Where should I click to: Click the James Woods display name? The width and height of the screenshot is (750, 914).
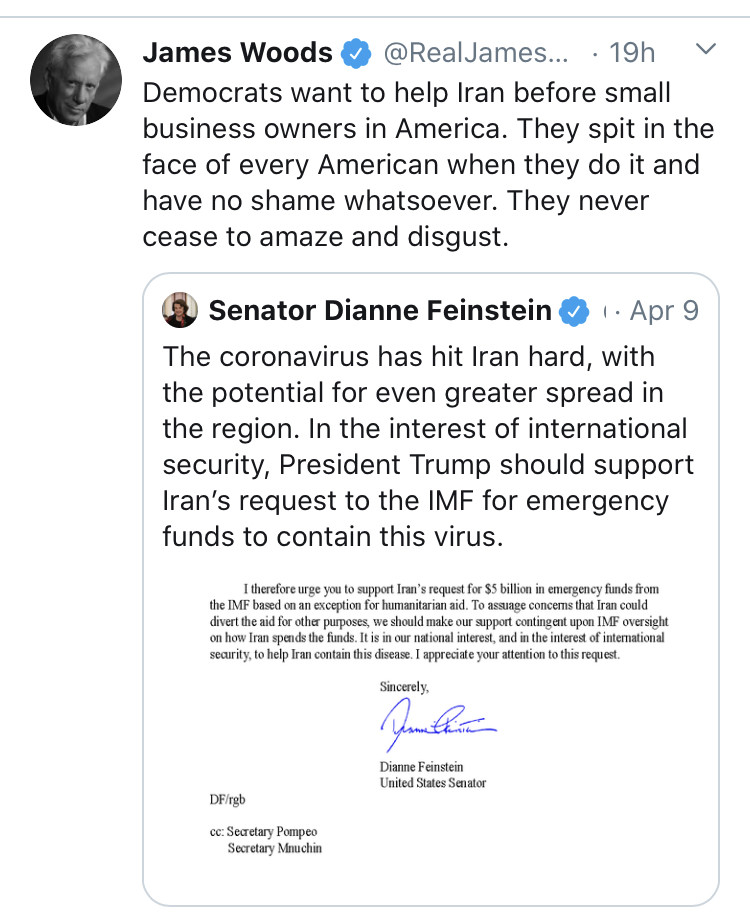point(238,52)
